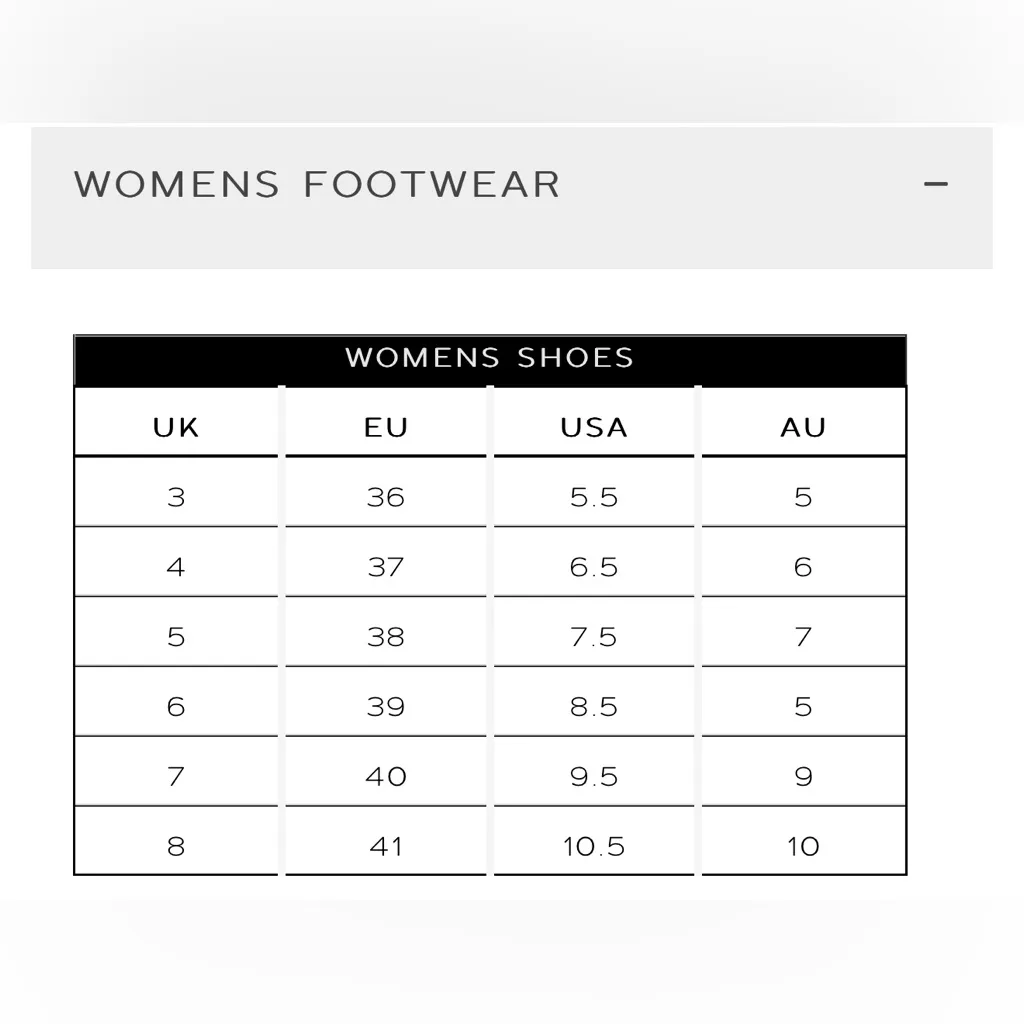Click the EU column header
1024x1024 pixels.
pyautogui.click(x=386, y=427)
